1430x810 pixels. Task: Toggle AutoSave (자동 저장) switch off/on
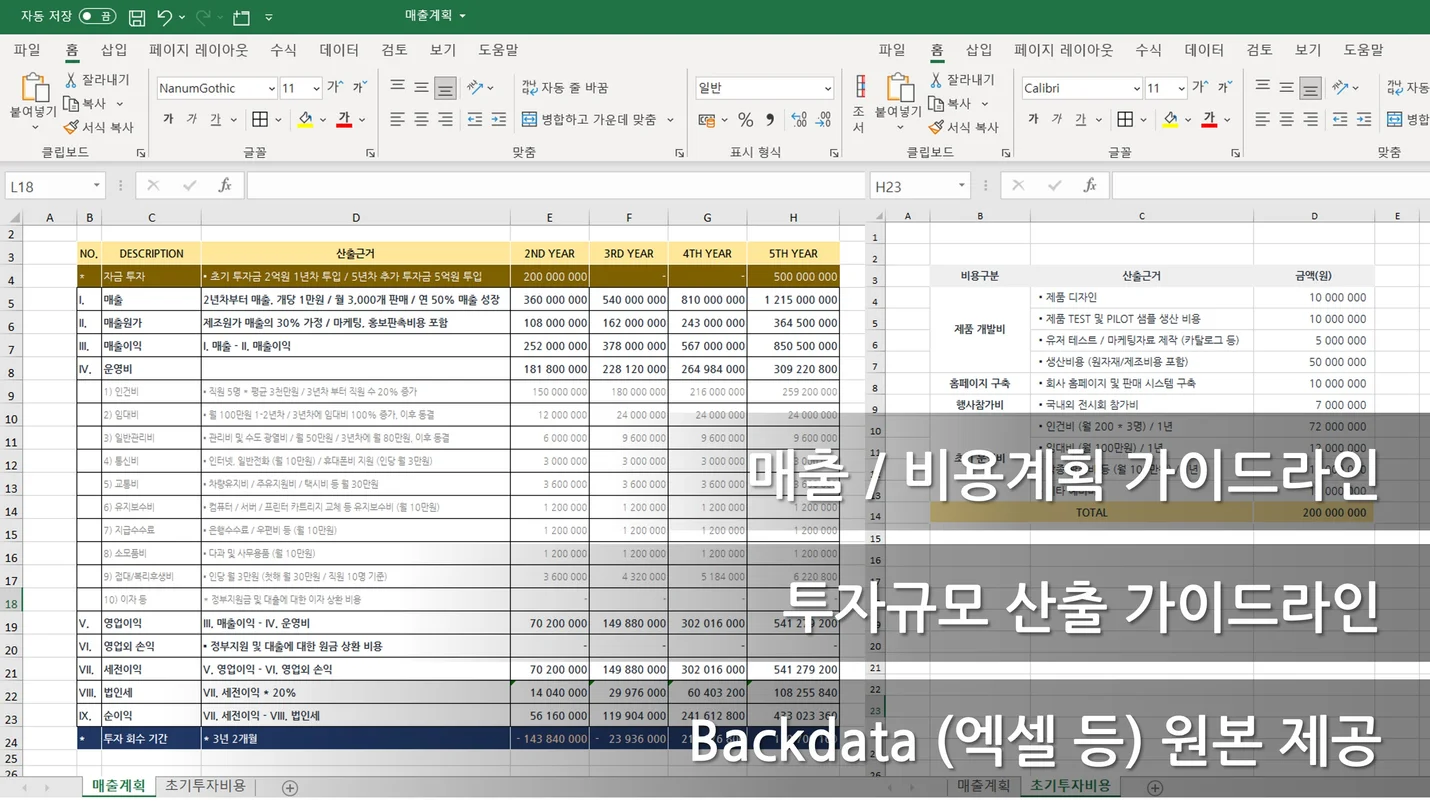[97, 16]
